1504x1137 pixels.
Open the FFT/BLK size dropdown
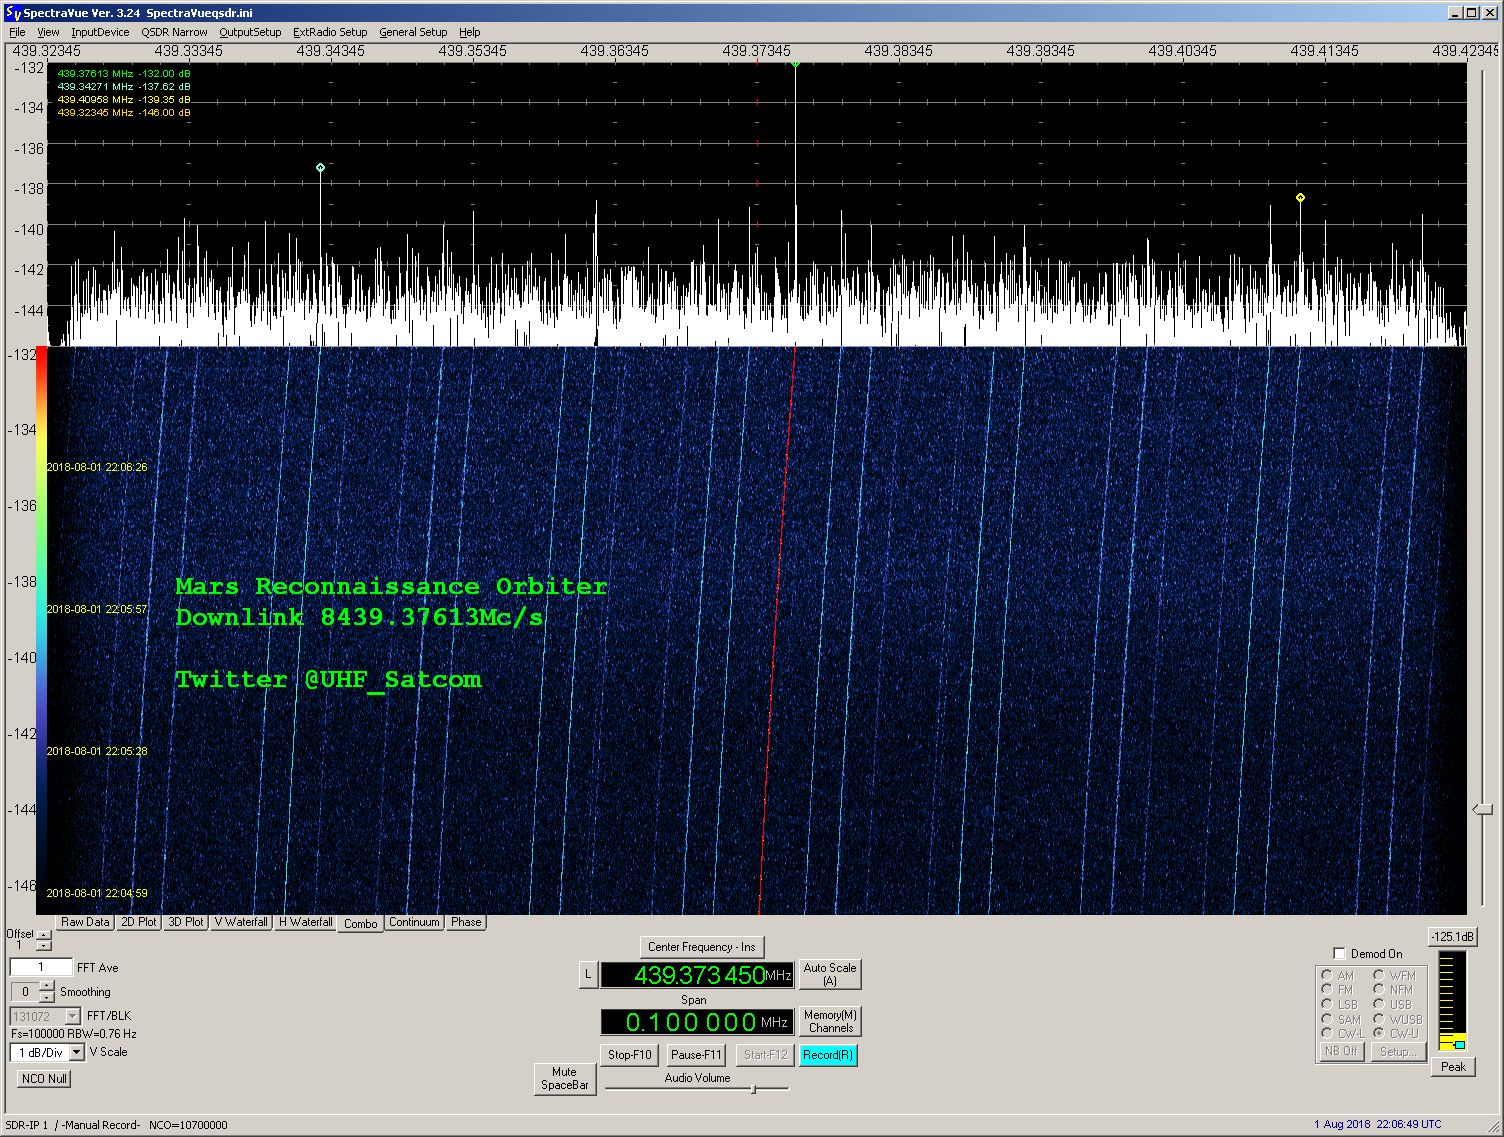click(73, 1015)
